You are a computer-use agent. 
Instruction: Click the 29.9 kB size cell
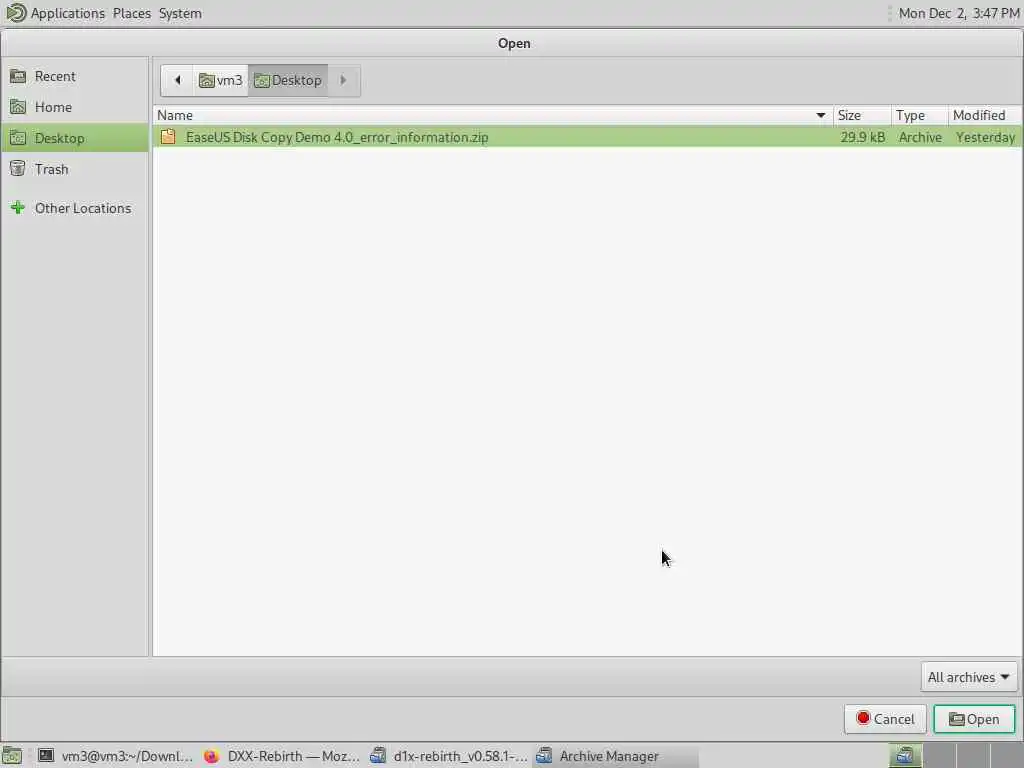point(862,137)
